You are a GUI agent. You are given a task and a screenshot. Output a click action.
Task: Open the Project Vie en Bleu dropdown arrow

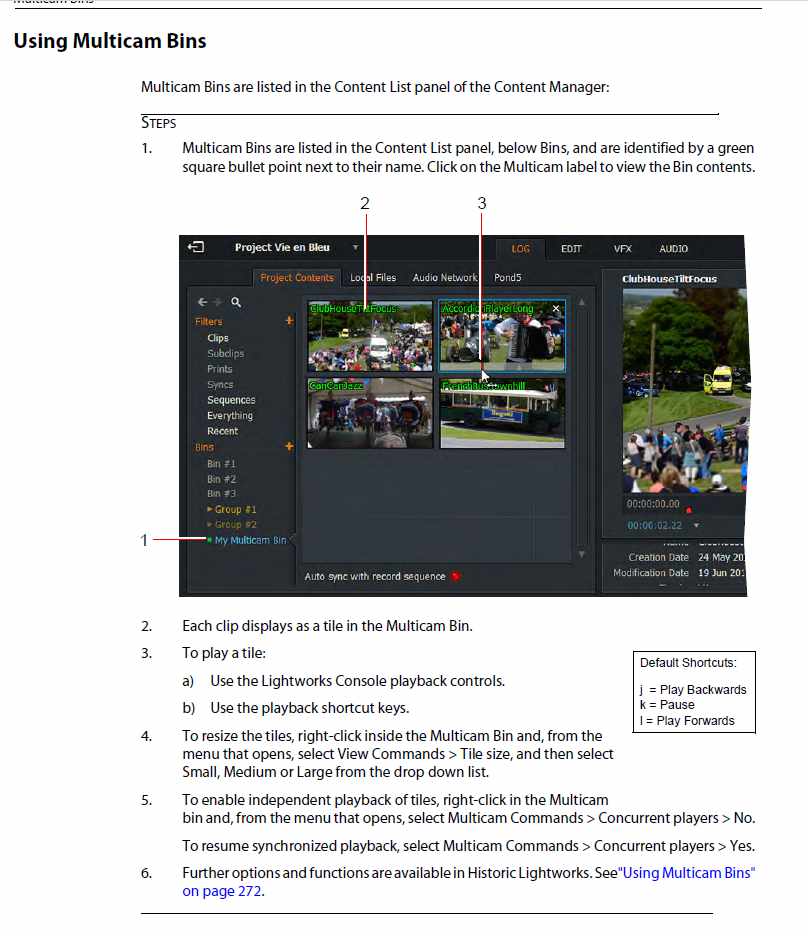(356, 247)
